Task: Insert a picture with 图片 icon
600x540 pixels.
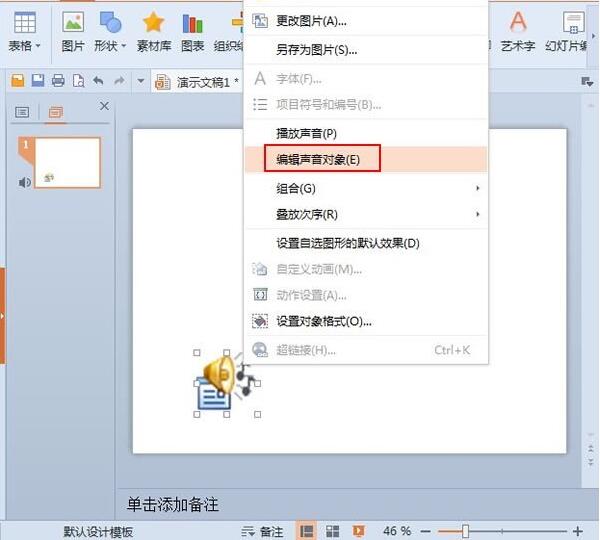Action: point(73,32)
